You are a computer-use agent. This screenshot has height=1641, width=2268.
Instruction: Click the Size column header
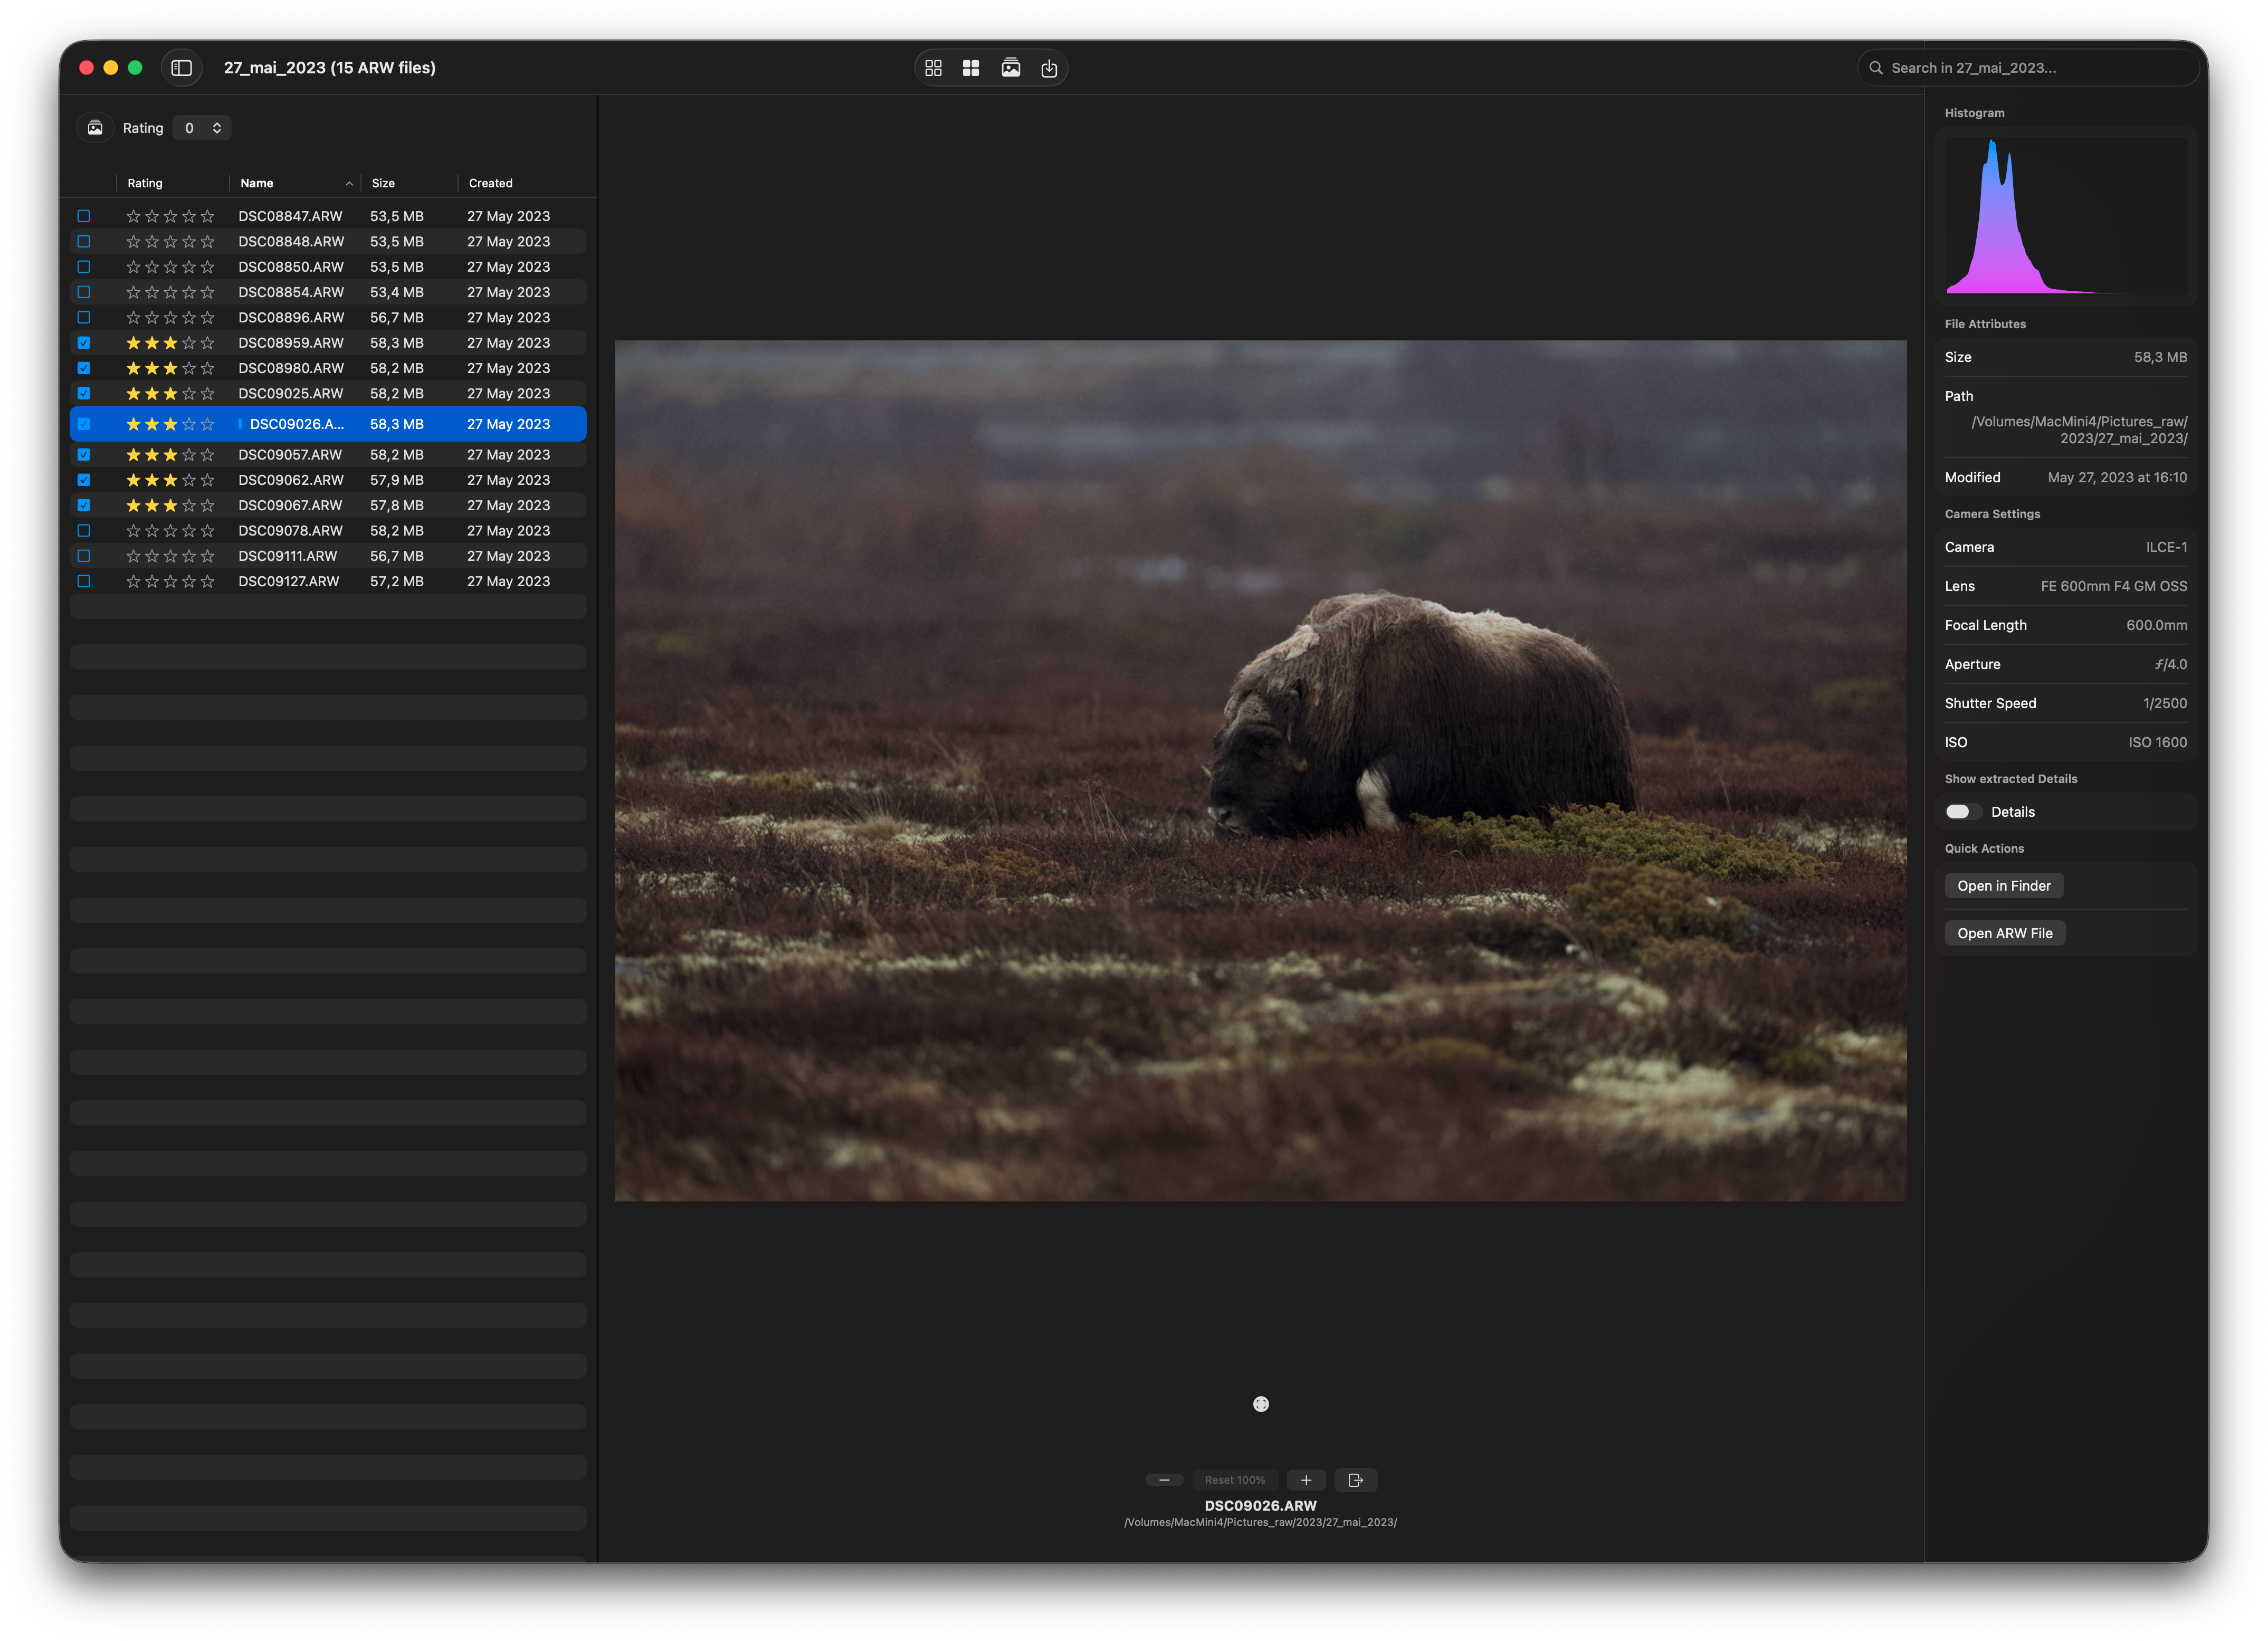(x=383, y=183)
